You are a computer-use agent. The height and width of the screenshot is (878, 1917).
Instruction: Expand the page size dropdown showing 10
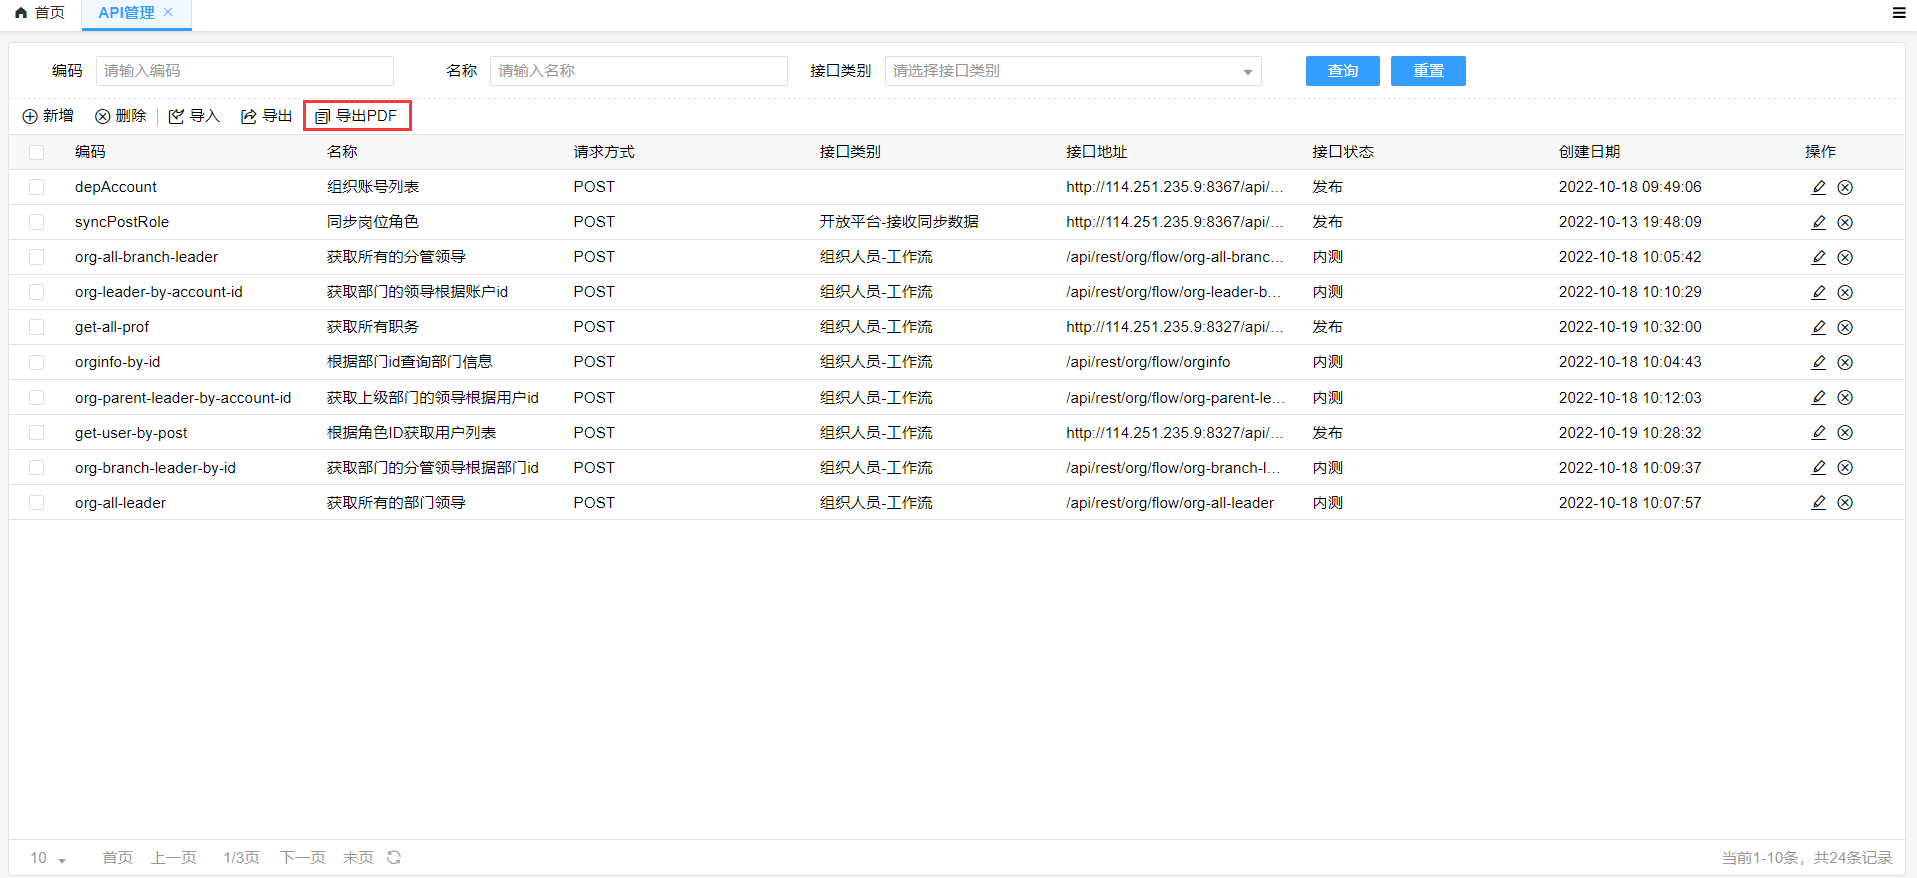click(x=48, y=858)
